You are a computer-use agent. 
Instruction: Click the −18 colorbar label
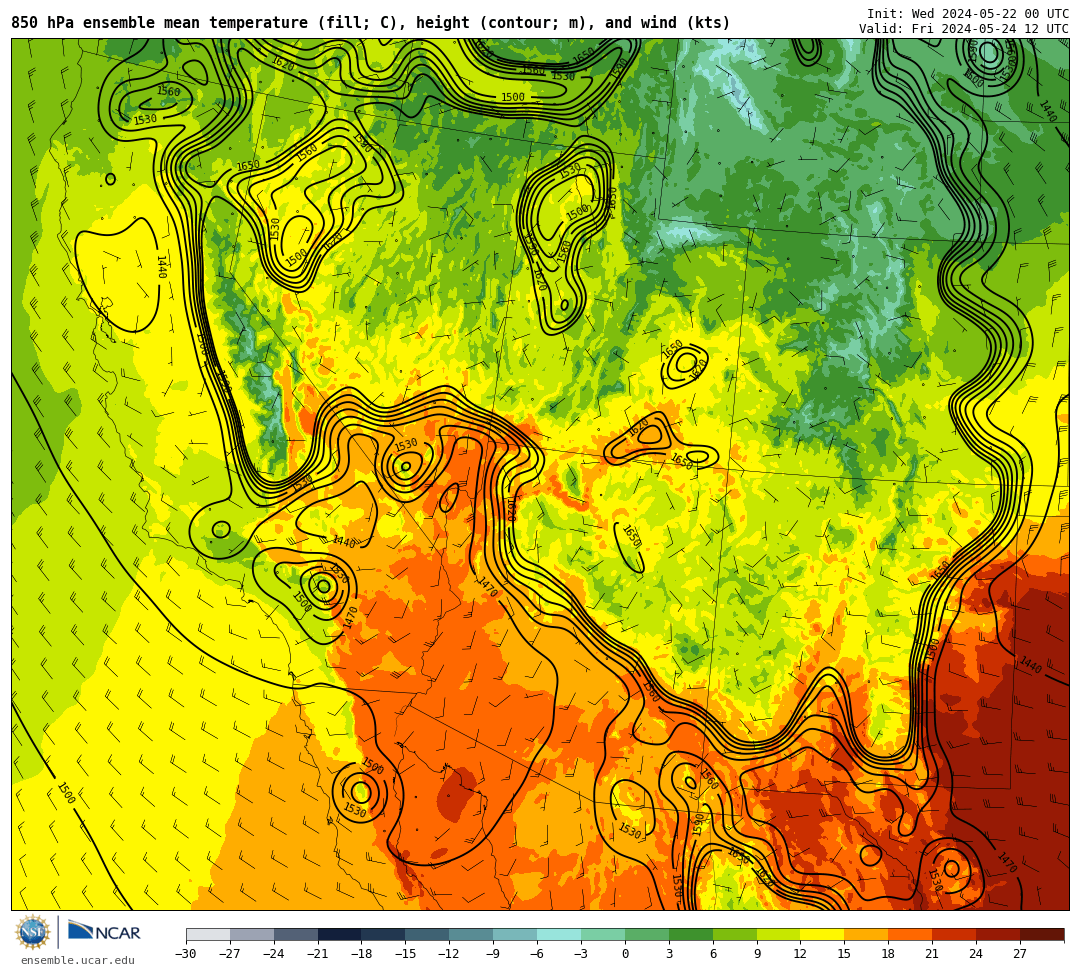362,954
